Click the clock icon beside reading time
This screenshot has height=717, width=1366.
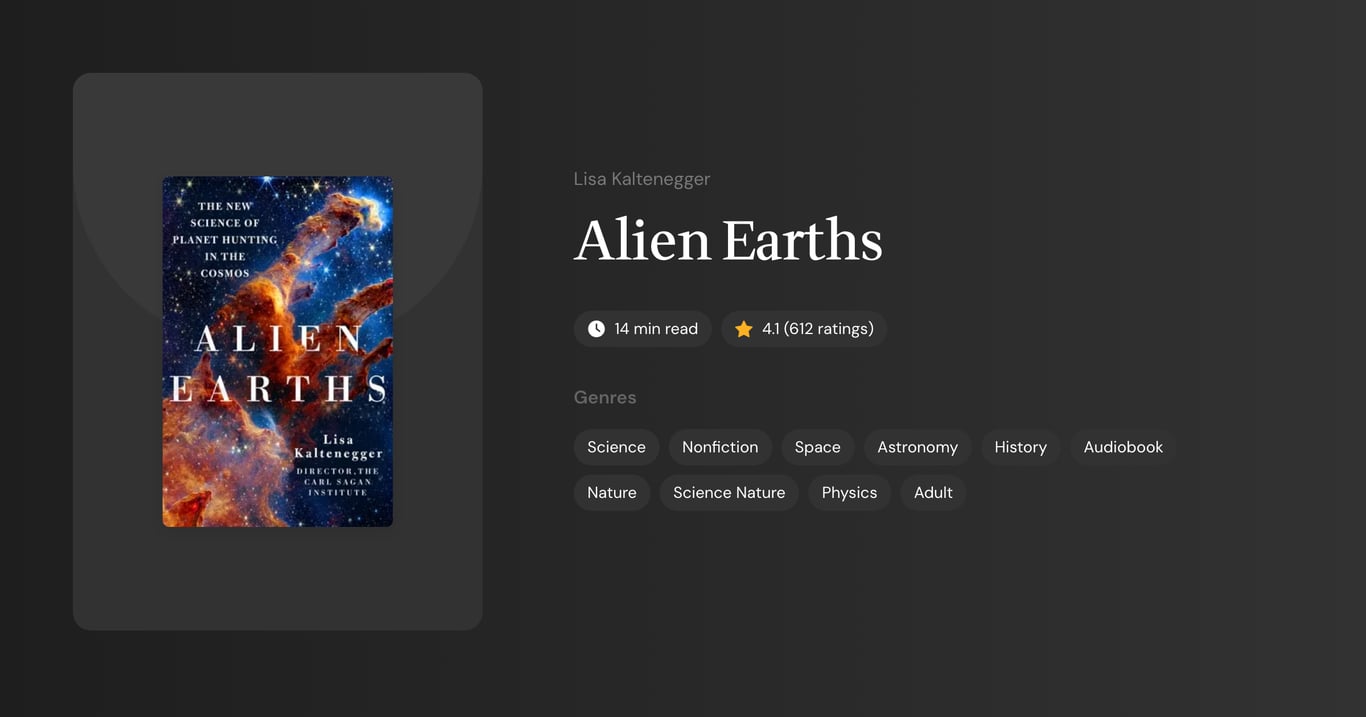596,328
